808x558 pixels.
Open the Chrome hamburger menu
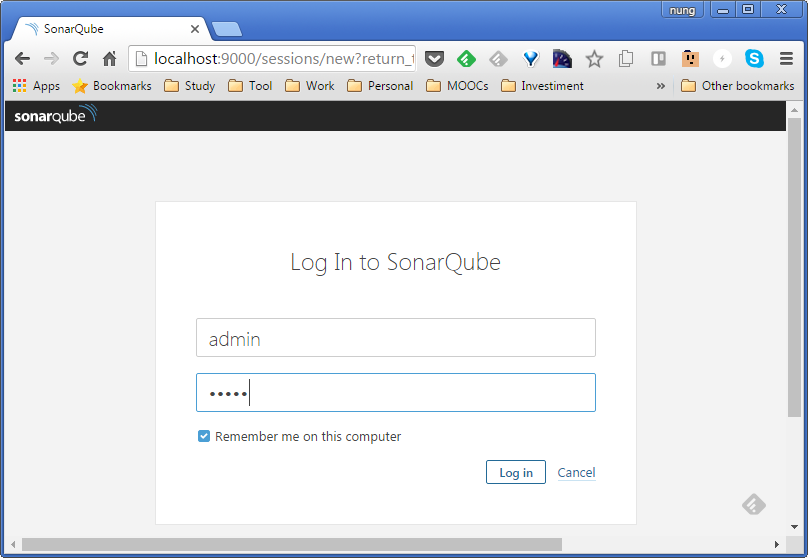(x=786, y=59)
